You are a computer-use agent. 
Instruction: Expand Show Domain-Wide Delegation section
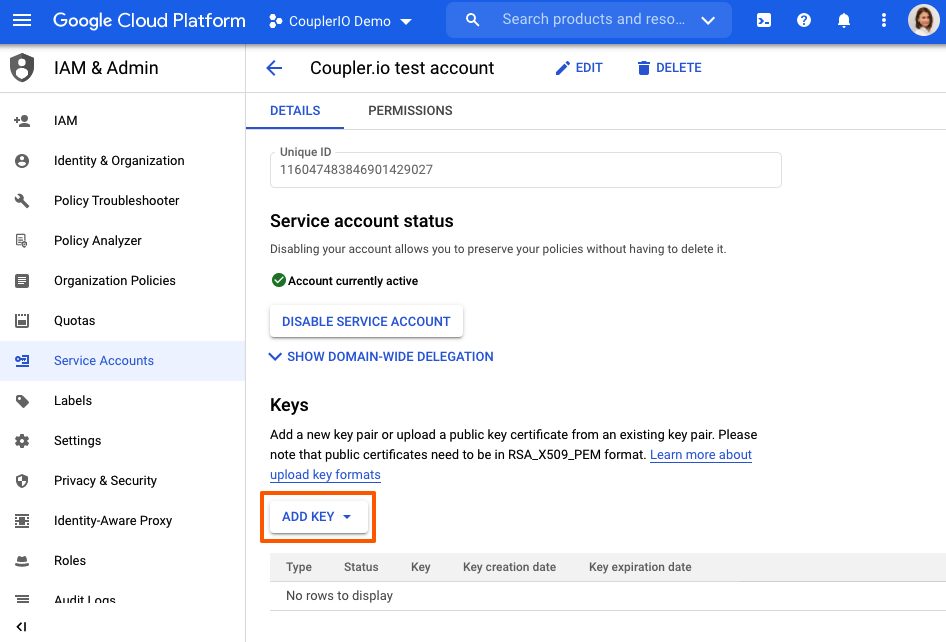(x=381, y=356)
